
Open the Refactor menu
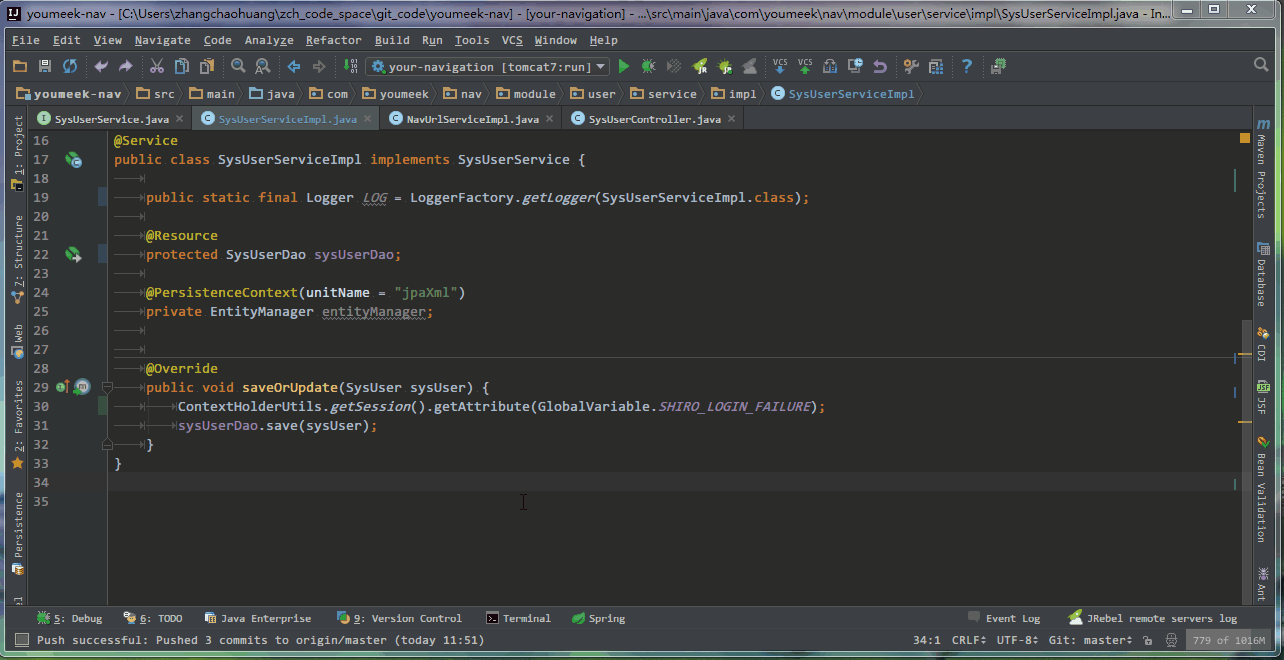(x=333, y=40)
